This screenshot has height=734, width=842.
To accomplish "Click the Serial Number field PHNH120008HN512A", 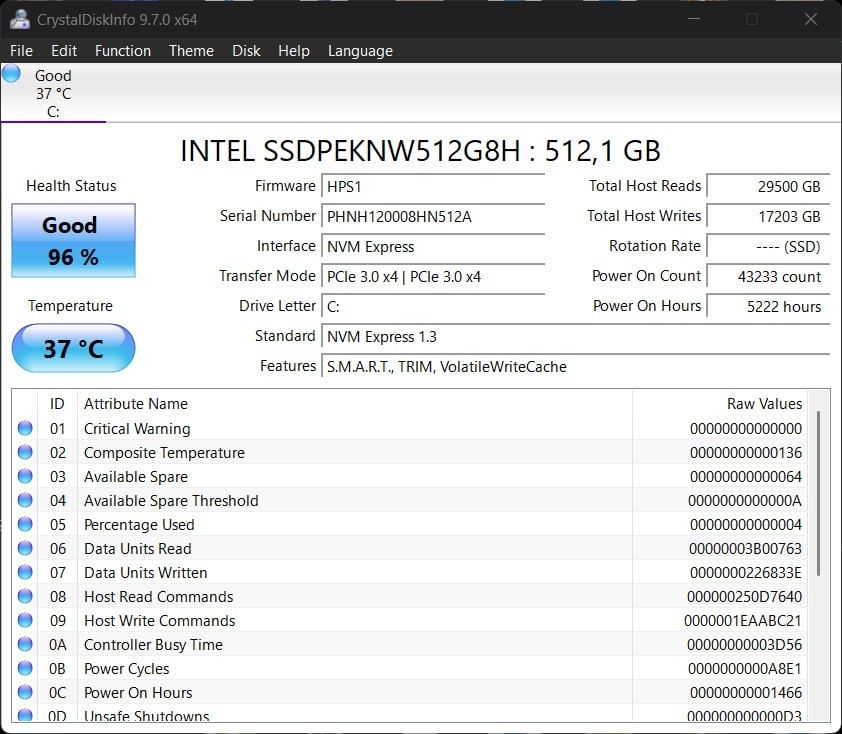I will pos(433,216).
